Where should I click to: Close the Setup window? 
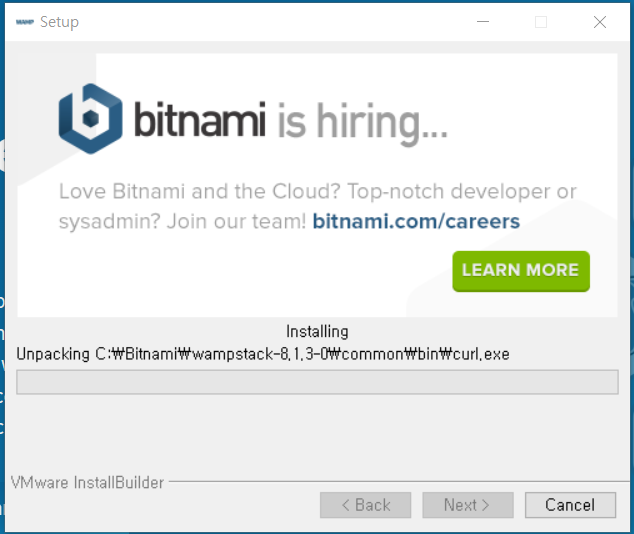pos(600,22)
